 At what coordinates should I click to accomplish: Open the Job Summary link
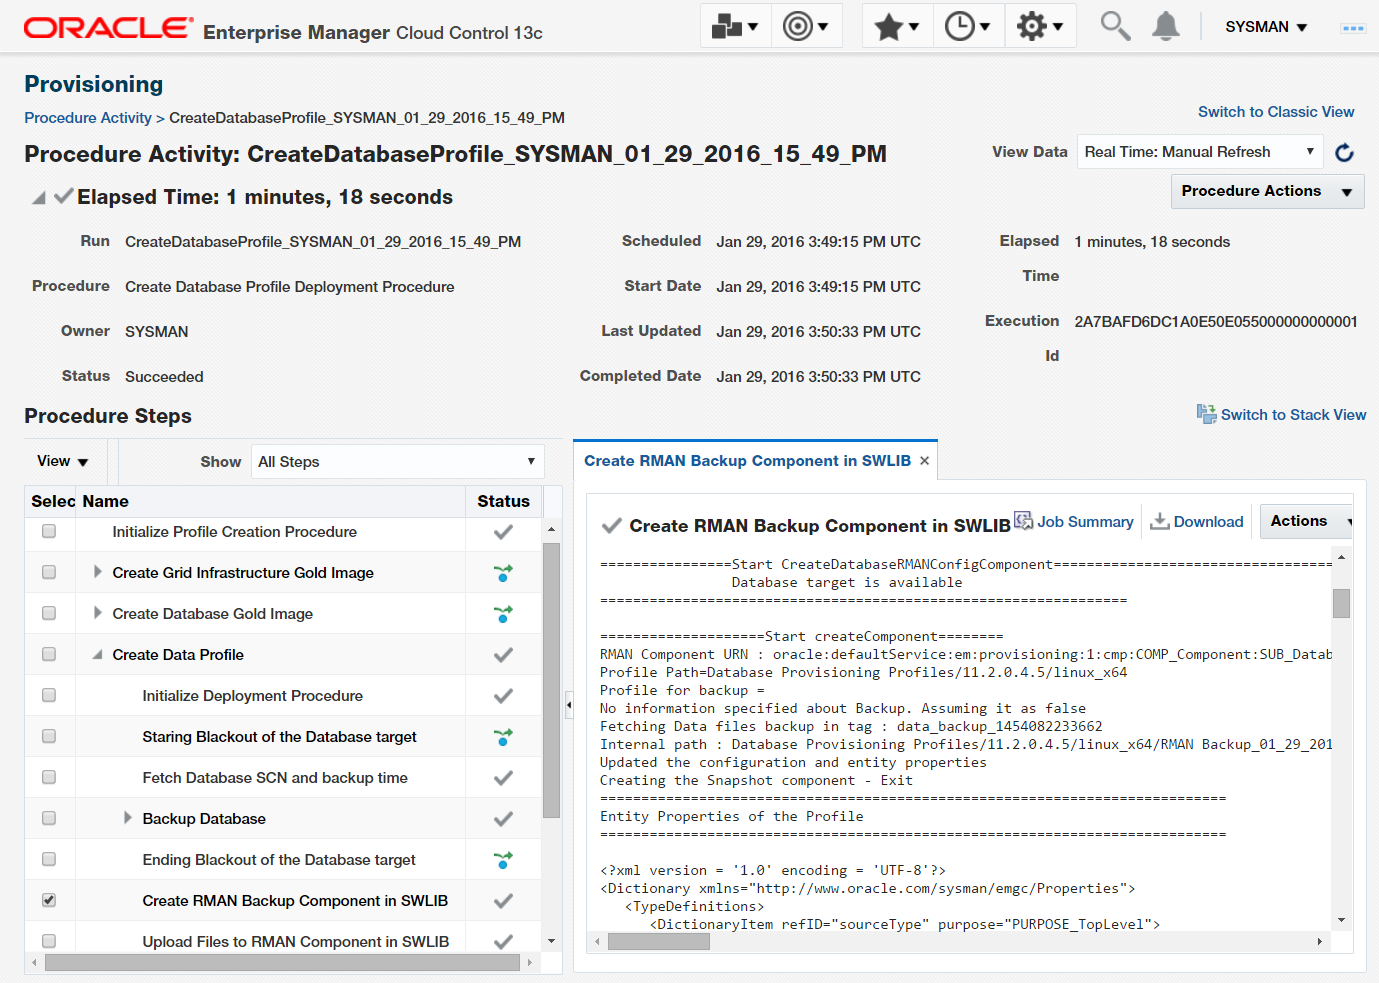[x=1085, y=522]
